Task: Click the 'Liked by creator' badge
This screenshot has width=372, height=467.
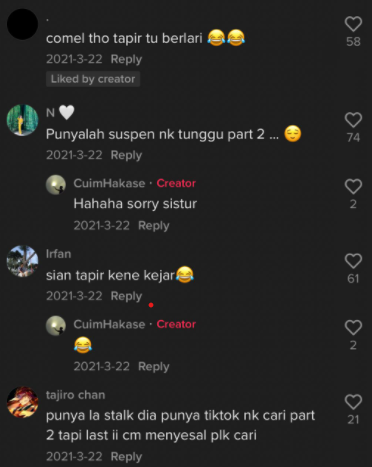Action: point(93,79)
